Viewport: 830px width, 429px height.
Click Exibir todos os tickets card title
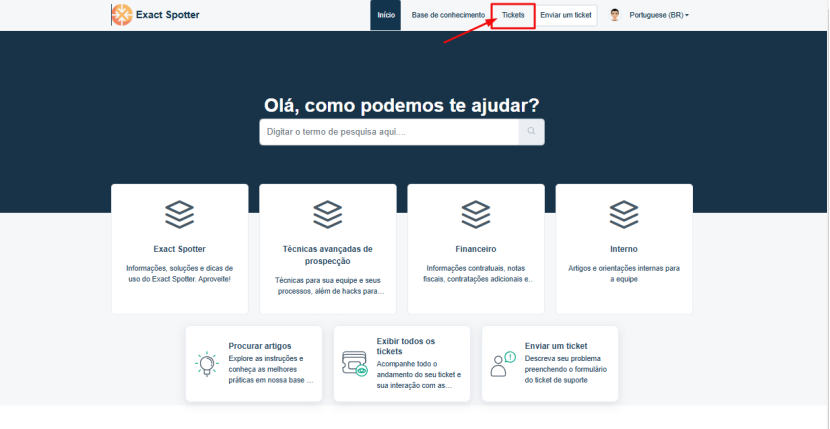tap(405, 346)
